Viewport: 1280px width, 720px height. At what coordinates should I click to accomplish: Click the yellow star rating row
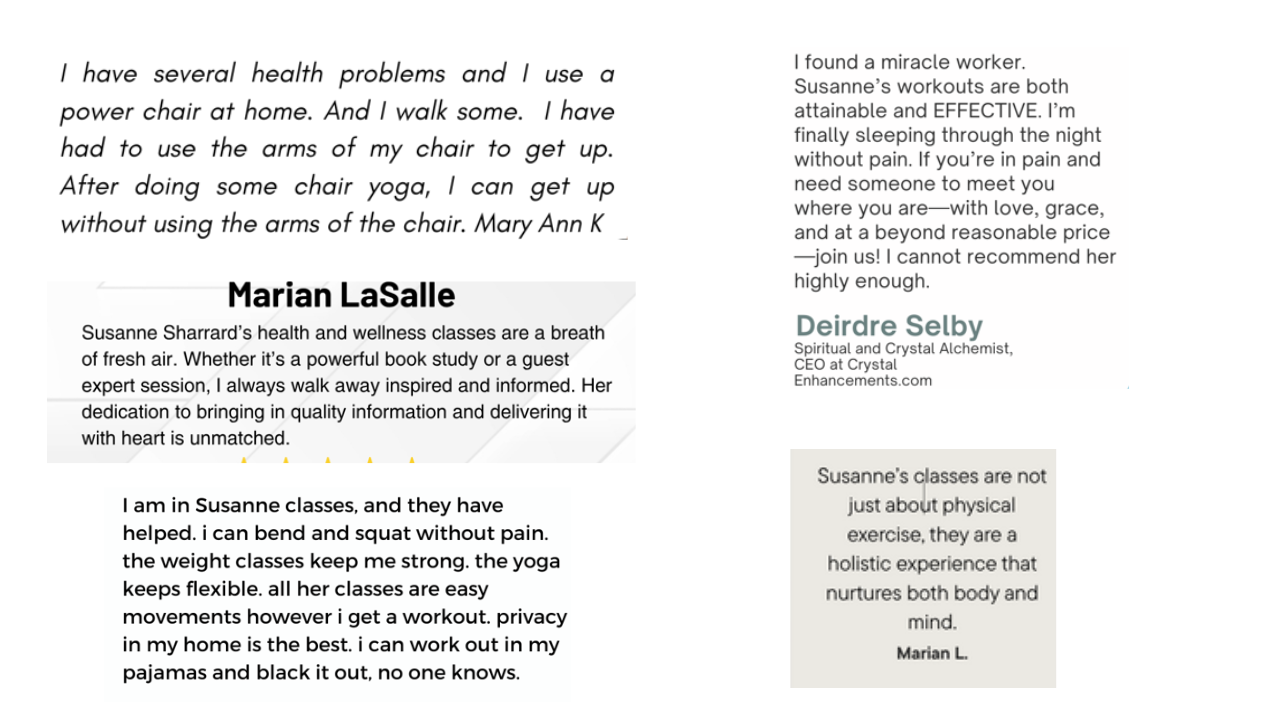(x=327, y=460)
